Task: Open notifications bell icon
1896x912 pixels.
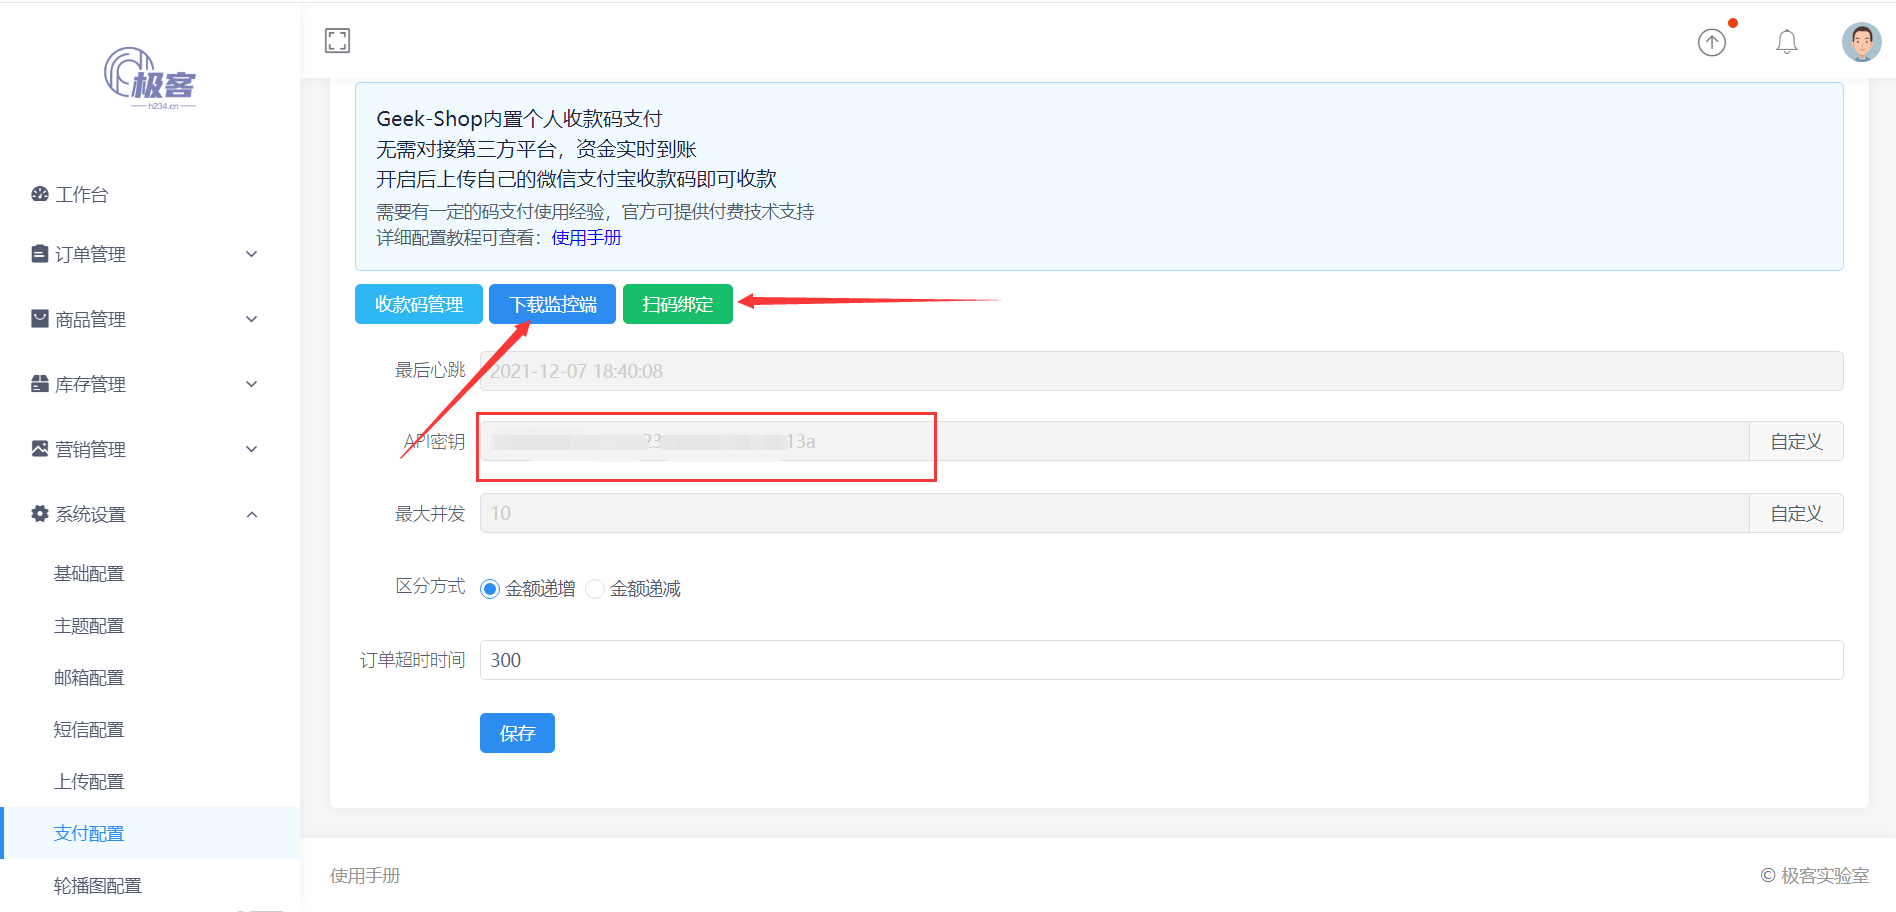Action: coord(1787,42)
